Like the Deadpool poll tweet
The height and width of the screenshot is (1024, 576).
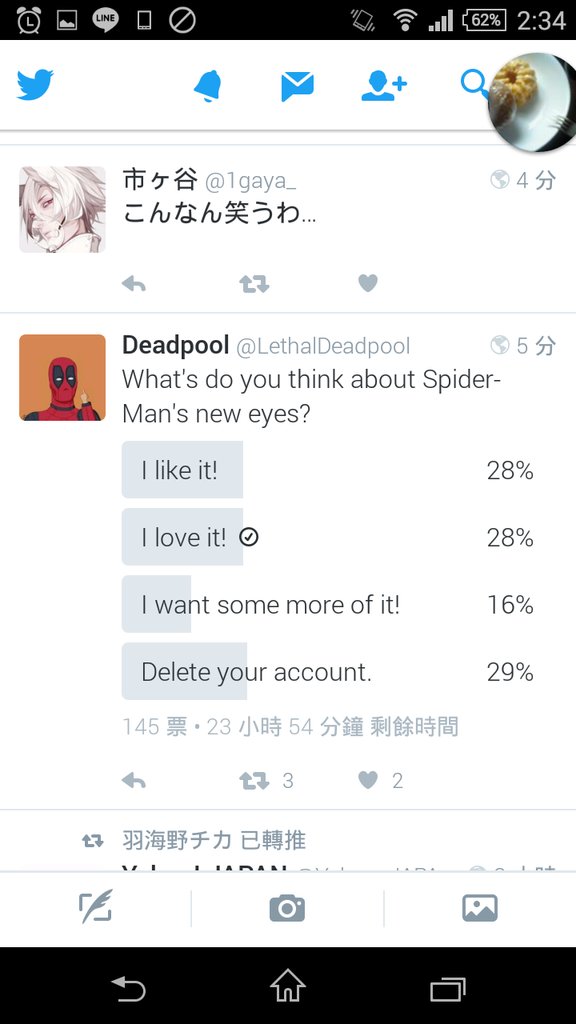coord(368,780)
